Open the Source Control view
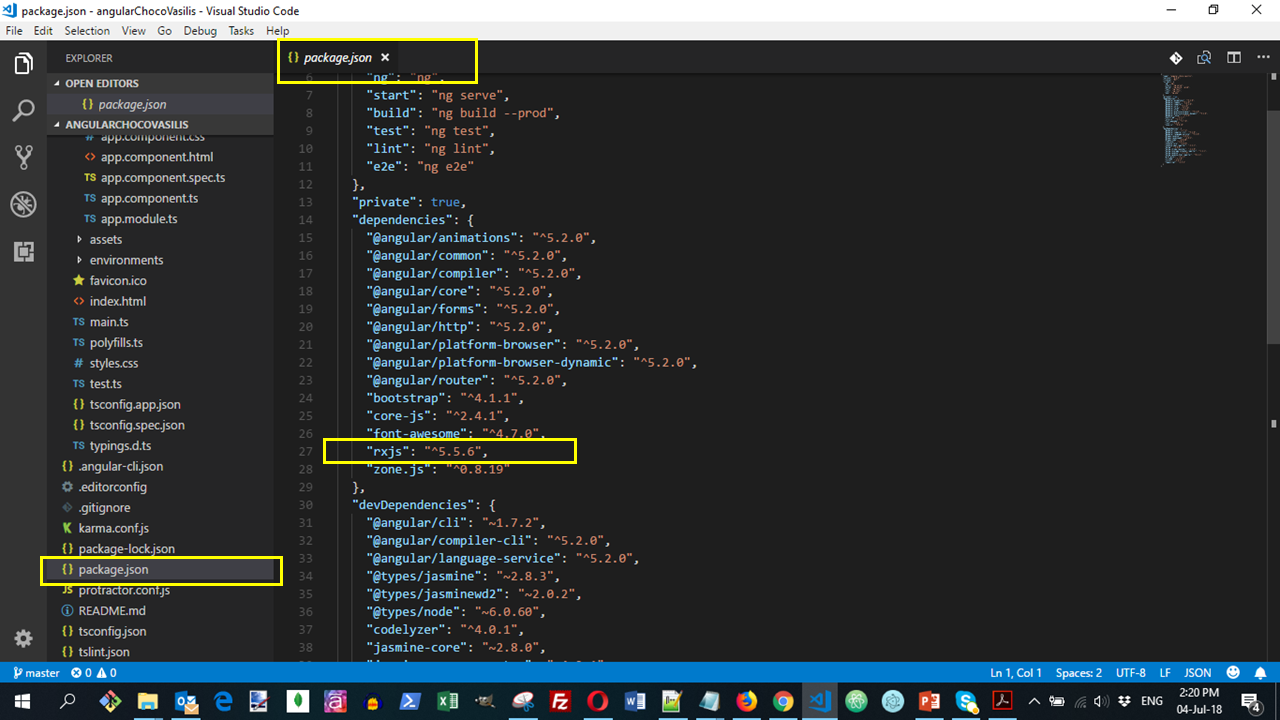The image size is (1280, 720). (23, 157)
